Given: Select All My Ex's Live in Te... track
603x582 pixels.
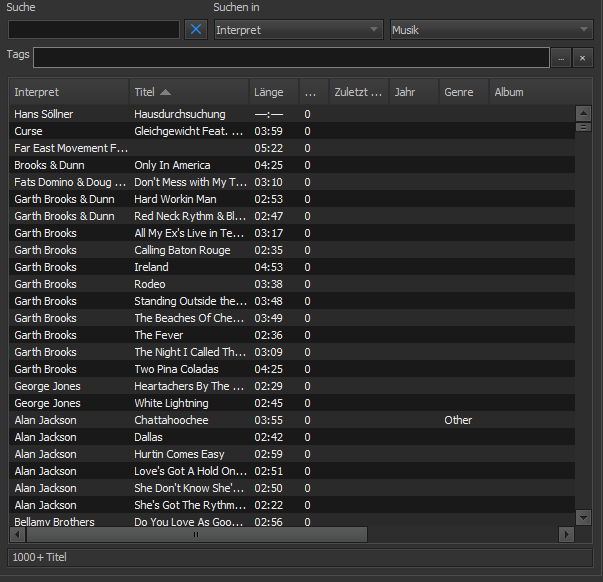Looking at the screenshot, I should pos(292,233).
